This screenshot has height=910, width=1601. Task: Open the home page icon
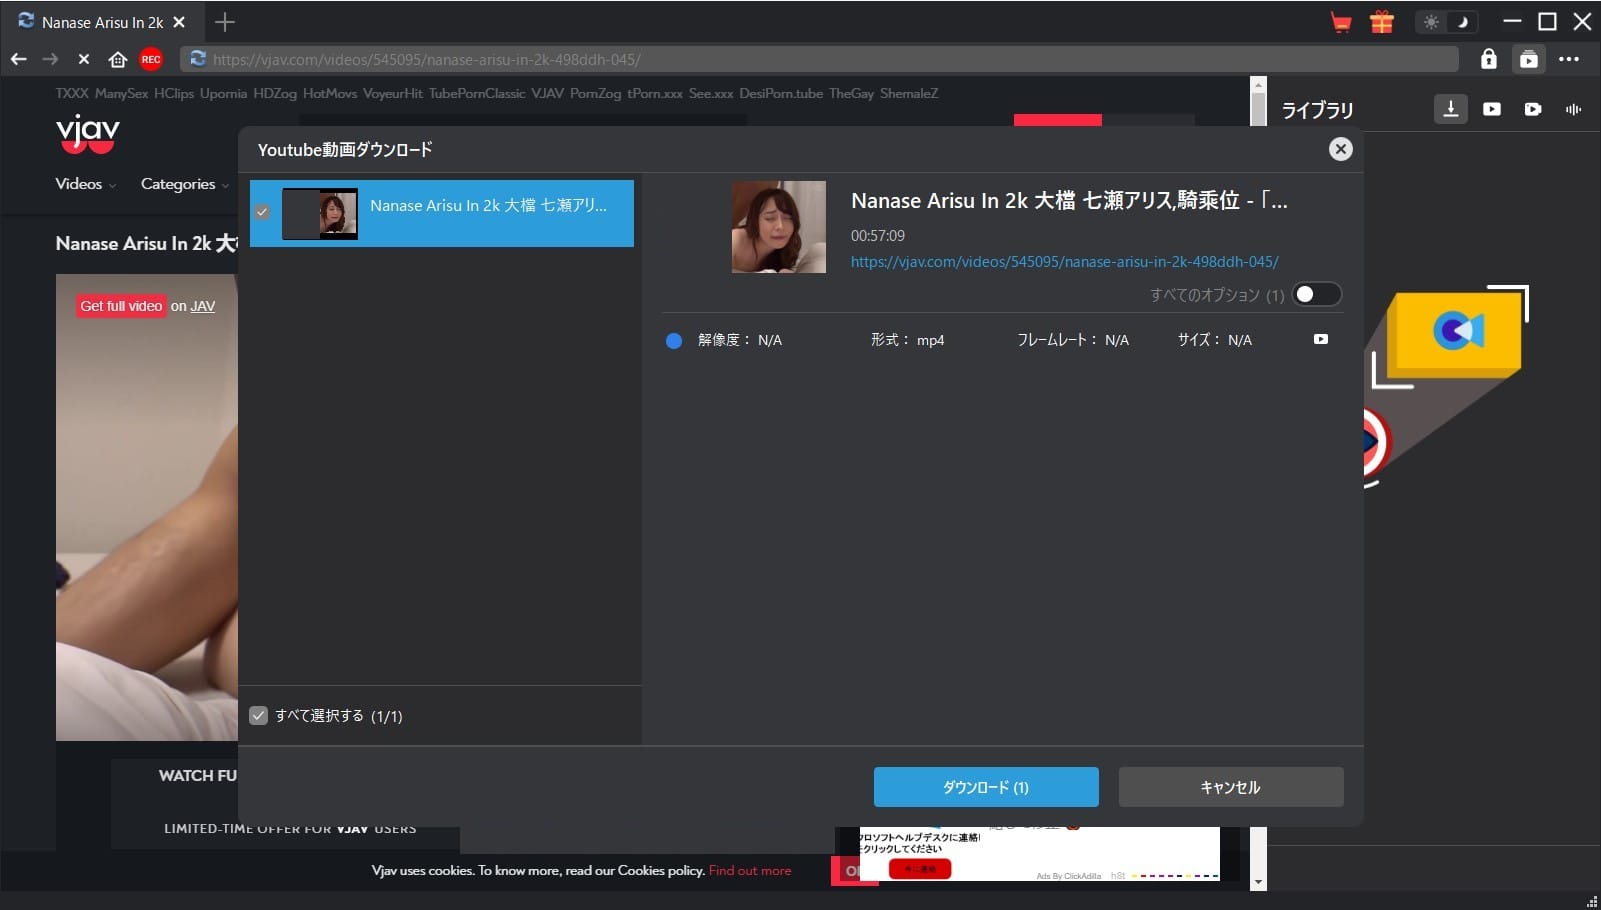click(x=118, y=59)
